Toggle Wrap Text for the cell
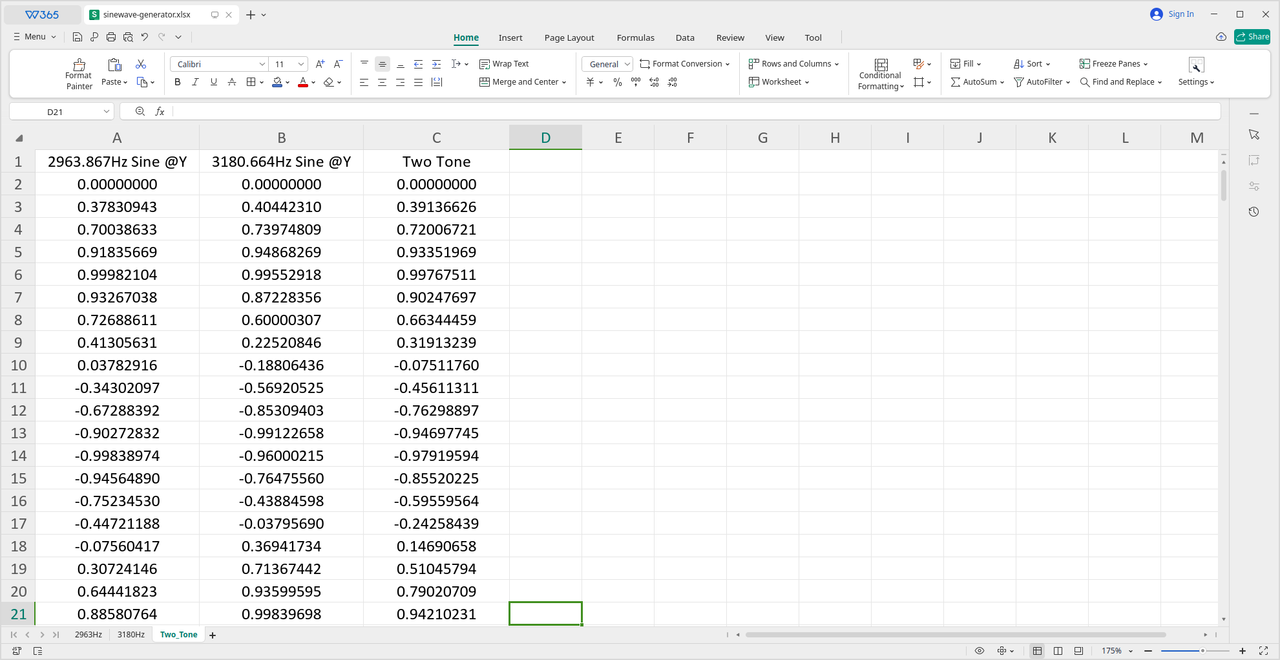Image resolution: width=1280 pixels, height=660 pixels. (504, 64)
